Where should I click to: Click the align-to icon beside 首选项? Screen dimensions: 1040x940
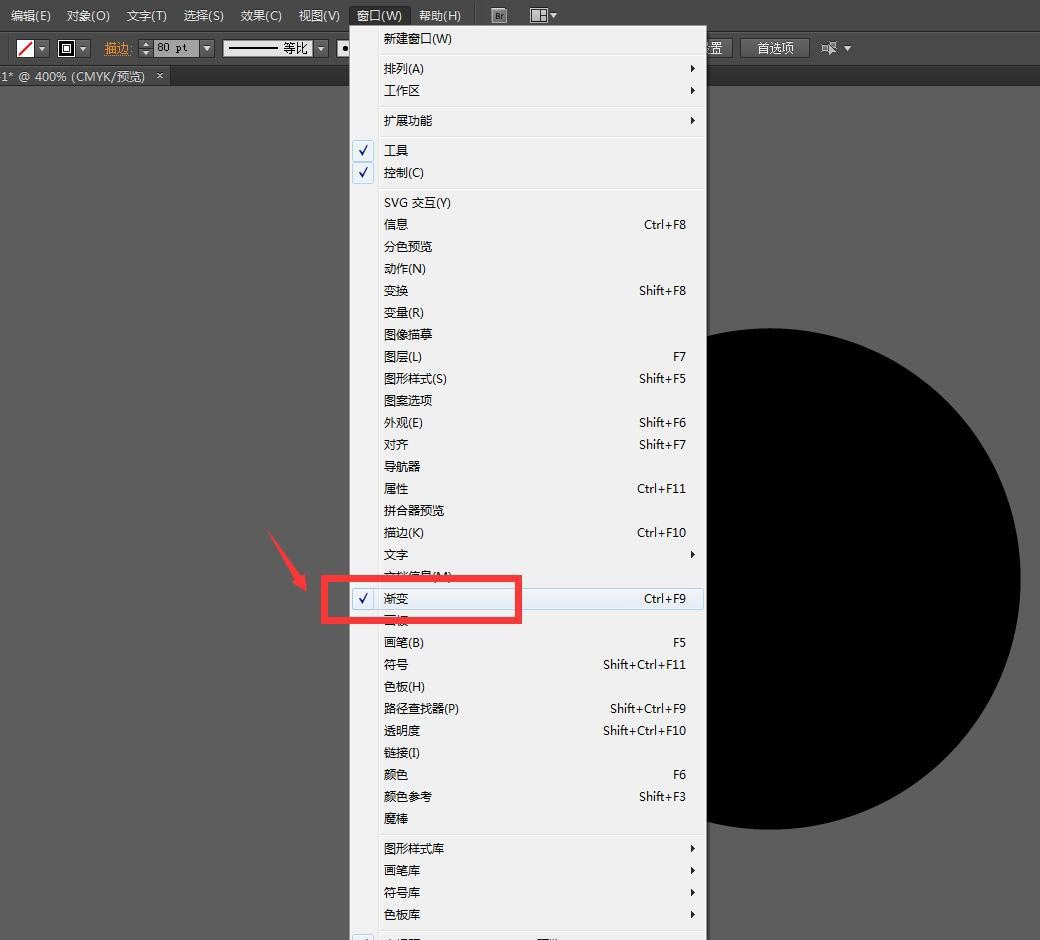(x=828, y=48)
